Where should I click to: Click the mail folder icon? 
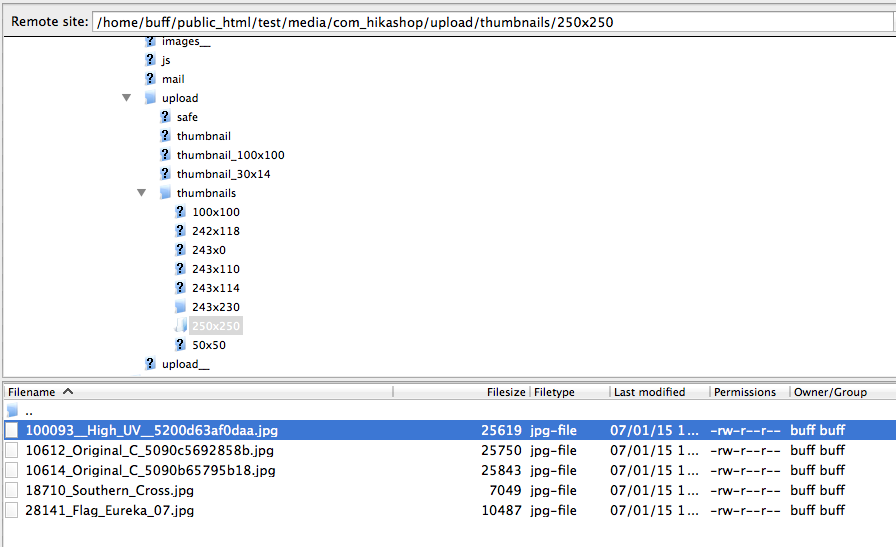click(150, 78)
